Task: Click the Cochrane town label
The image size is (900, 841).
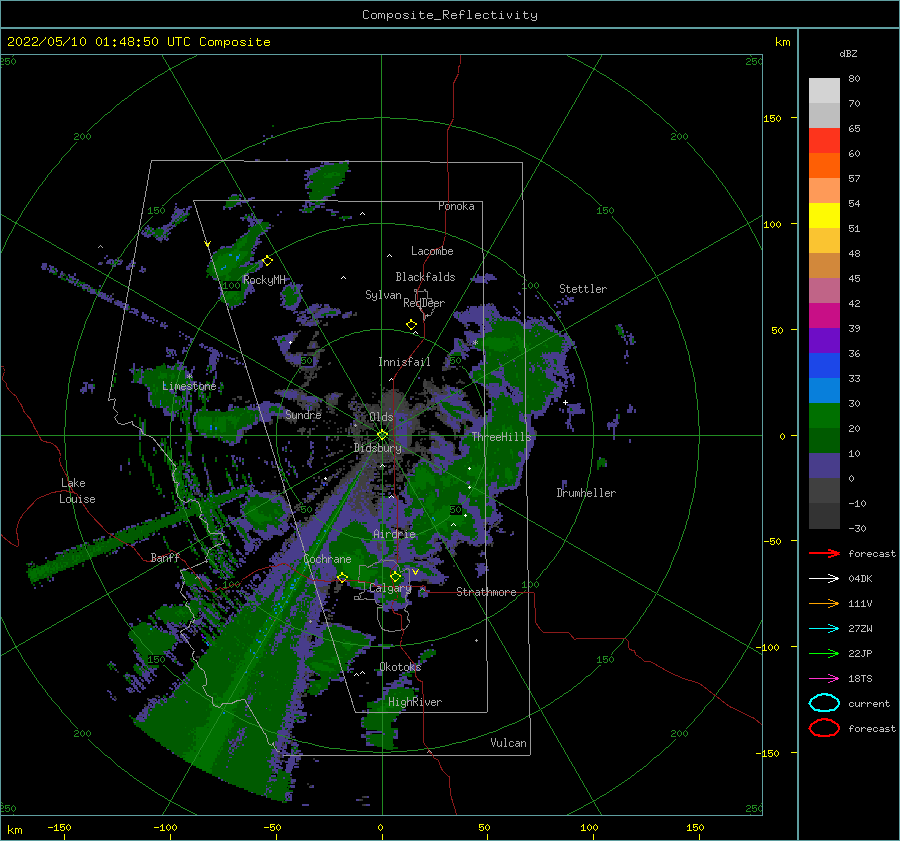Action: [327, 559]
